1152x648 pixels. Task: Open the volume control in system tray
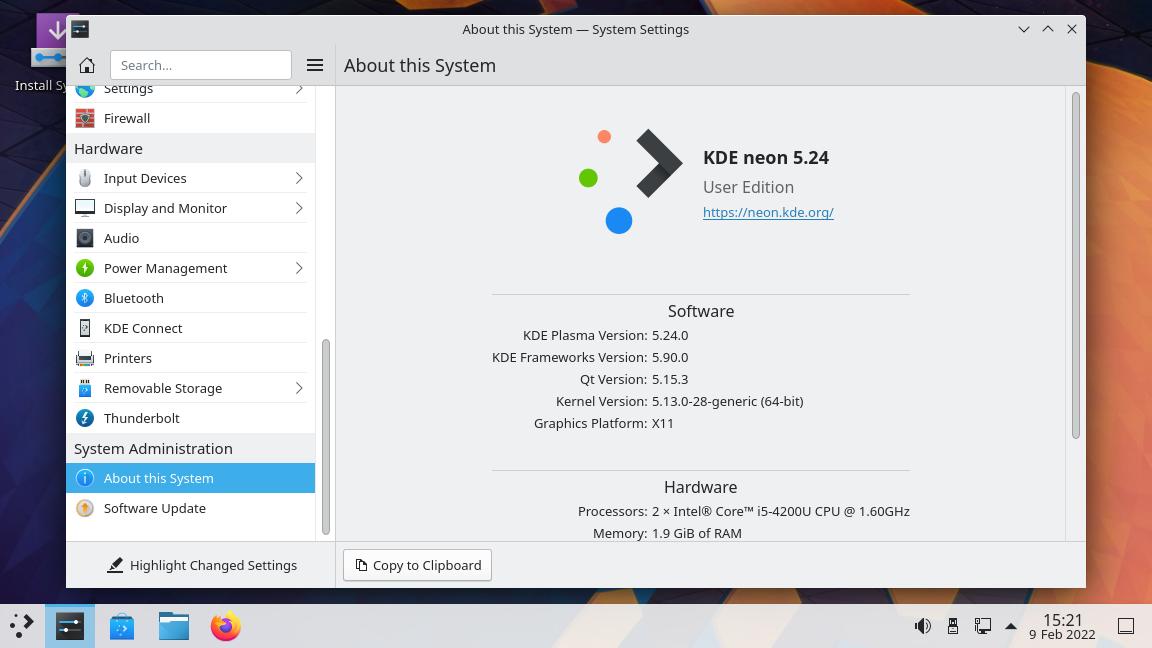(923, 626)
